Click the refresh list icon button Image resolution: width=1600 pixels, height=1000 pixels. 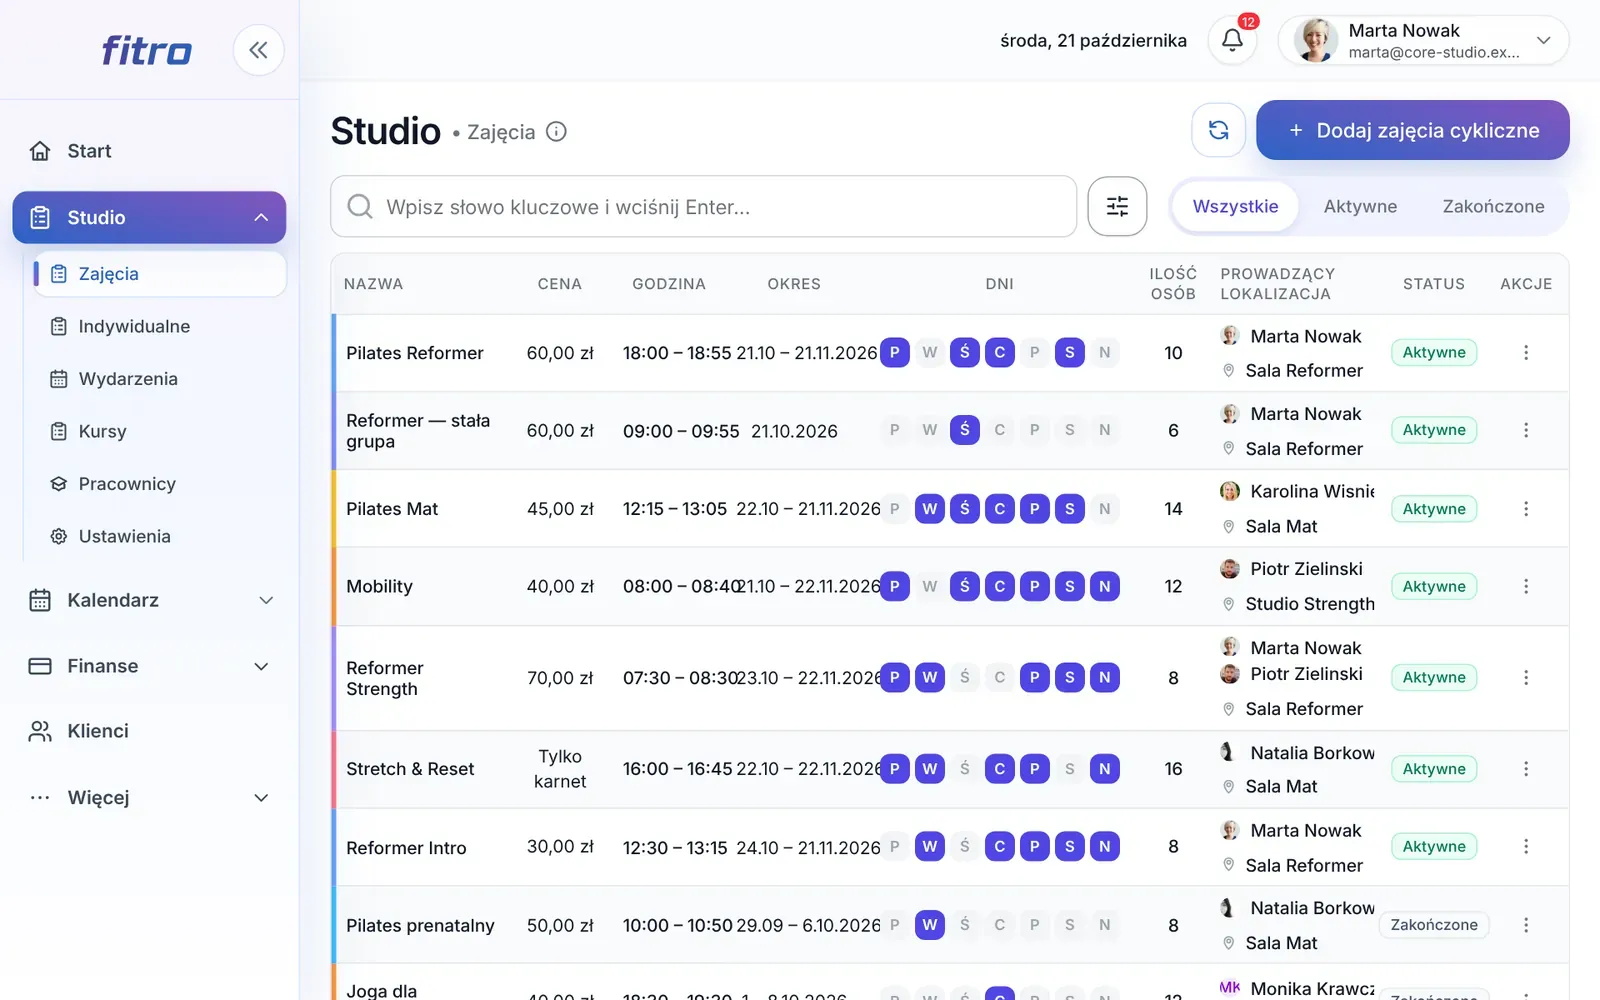(x=1218, y=130)
